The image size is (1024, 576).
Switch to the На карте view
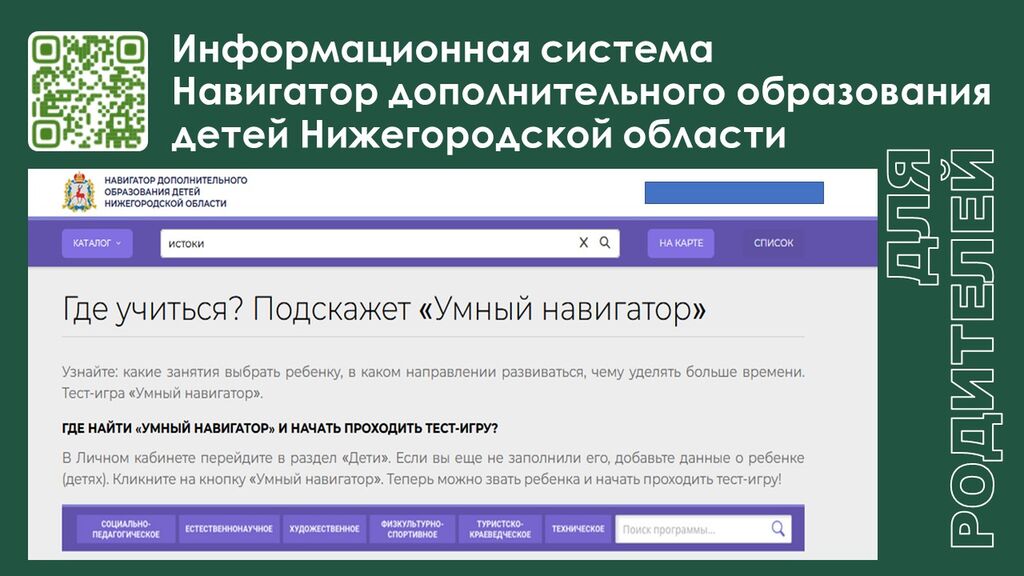click(x=681, y=243)
